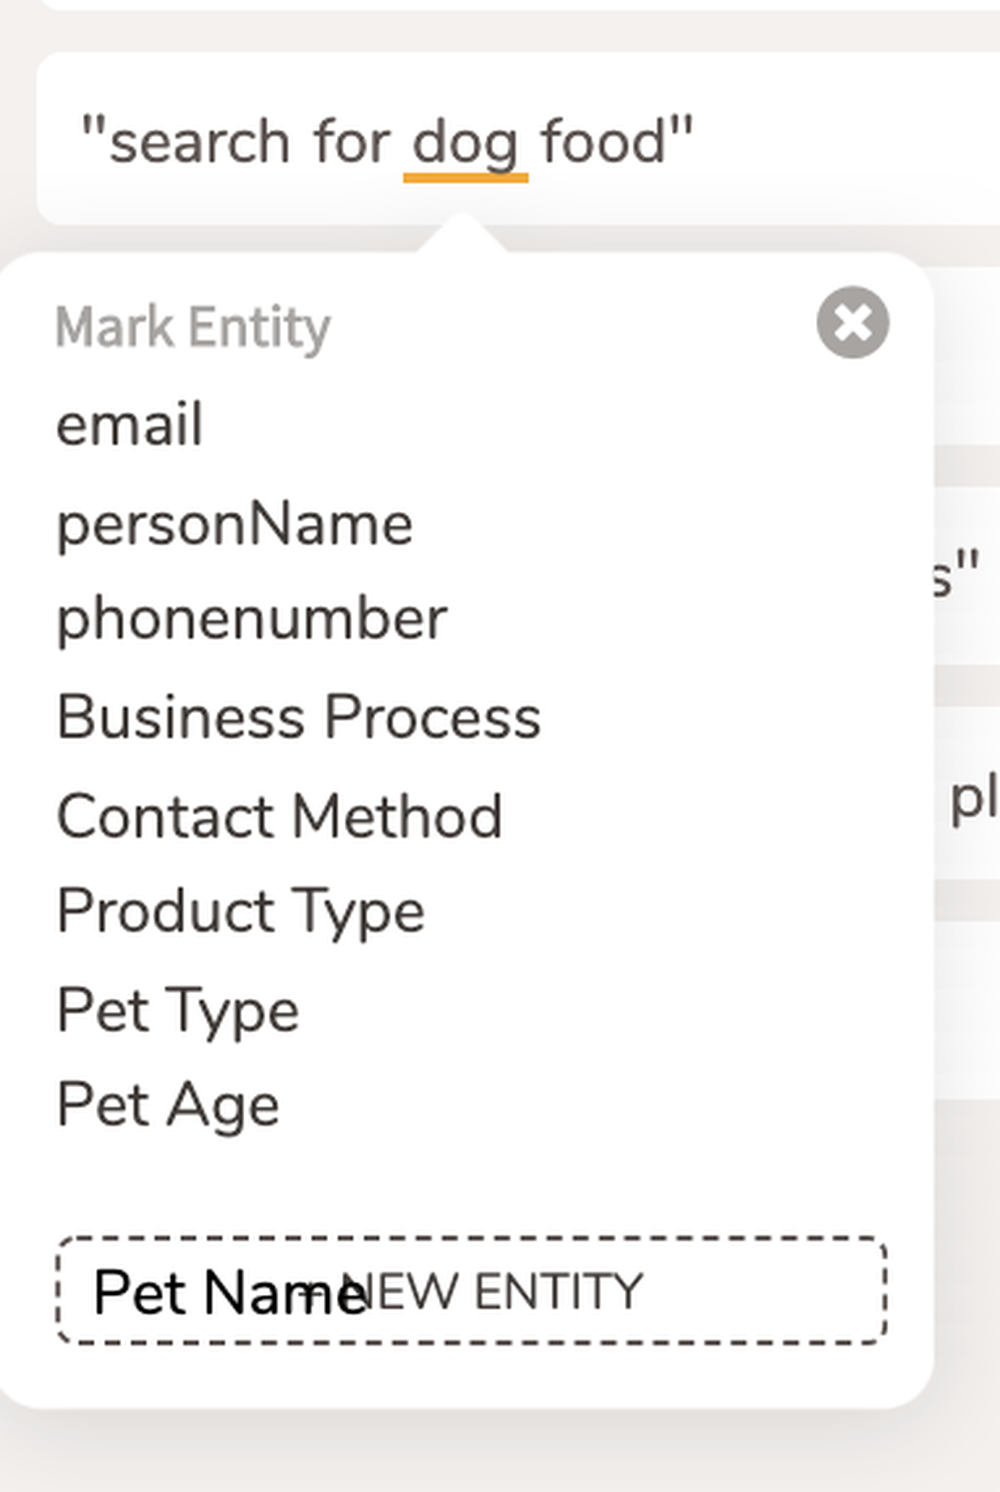Click the Pet Name text in the entity field
Image resolution: width=1000 pixels, height=1492 pixels.
(x=230, y=1289)
